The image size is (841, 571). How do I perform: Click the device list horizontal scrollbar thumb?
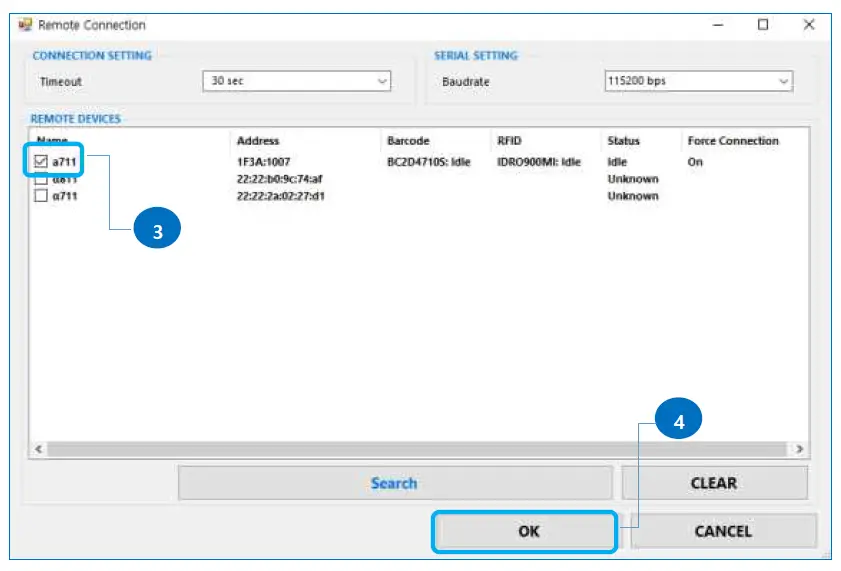click(x=417, y=449)
